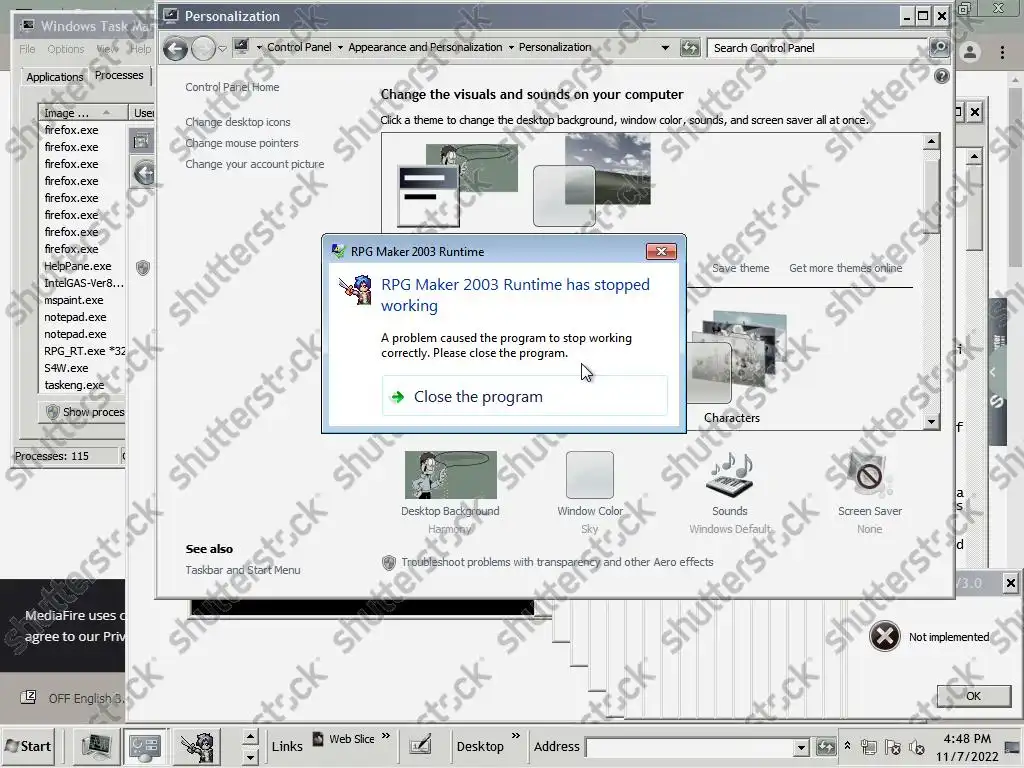Open Change mouse pointers link
This screenshot has width=1024, height=768.
coord(242,143)
